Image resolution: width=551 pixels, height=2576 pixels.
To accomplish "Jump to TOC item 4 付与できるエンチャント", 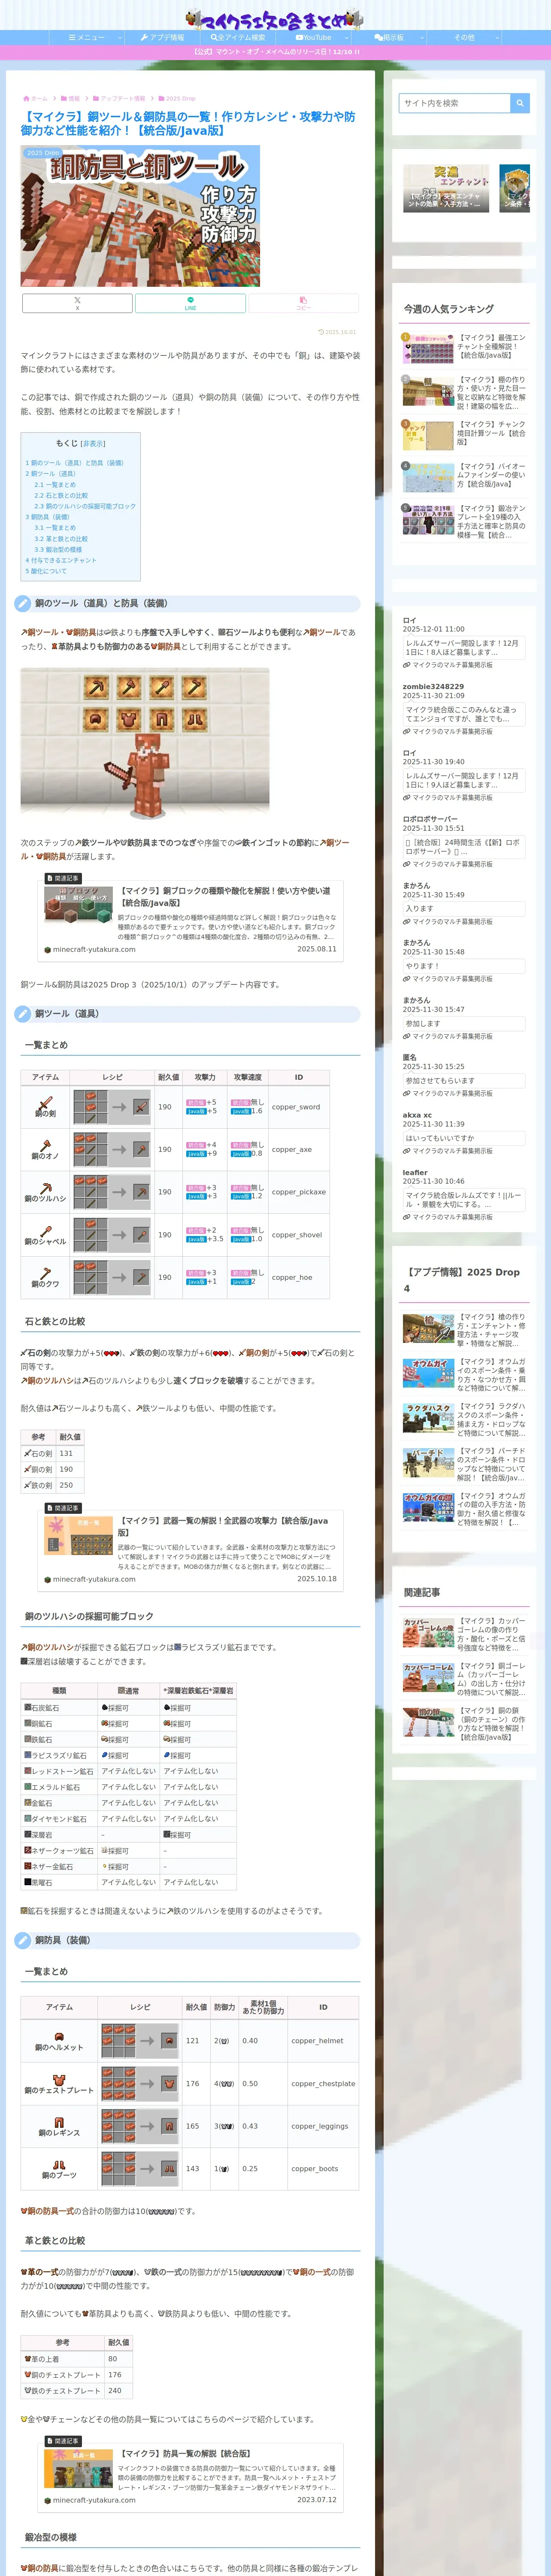I will coord(61,560).
